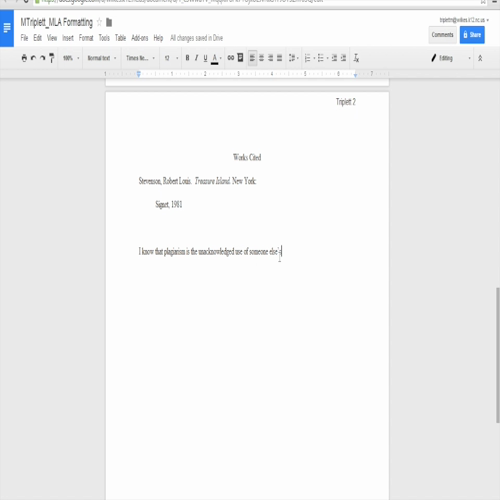The height and width of the screenshot is (500, 500).
Task: Click the 'Works Cited' heading
Action: (x=247, y=157)
